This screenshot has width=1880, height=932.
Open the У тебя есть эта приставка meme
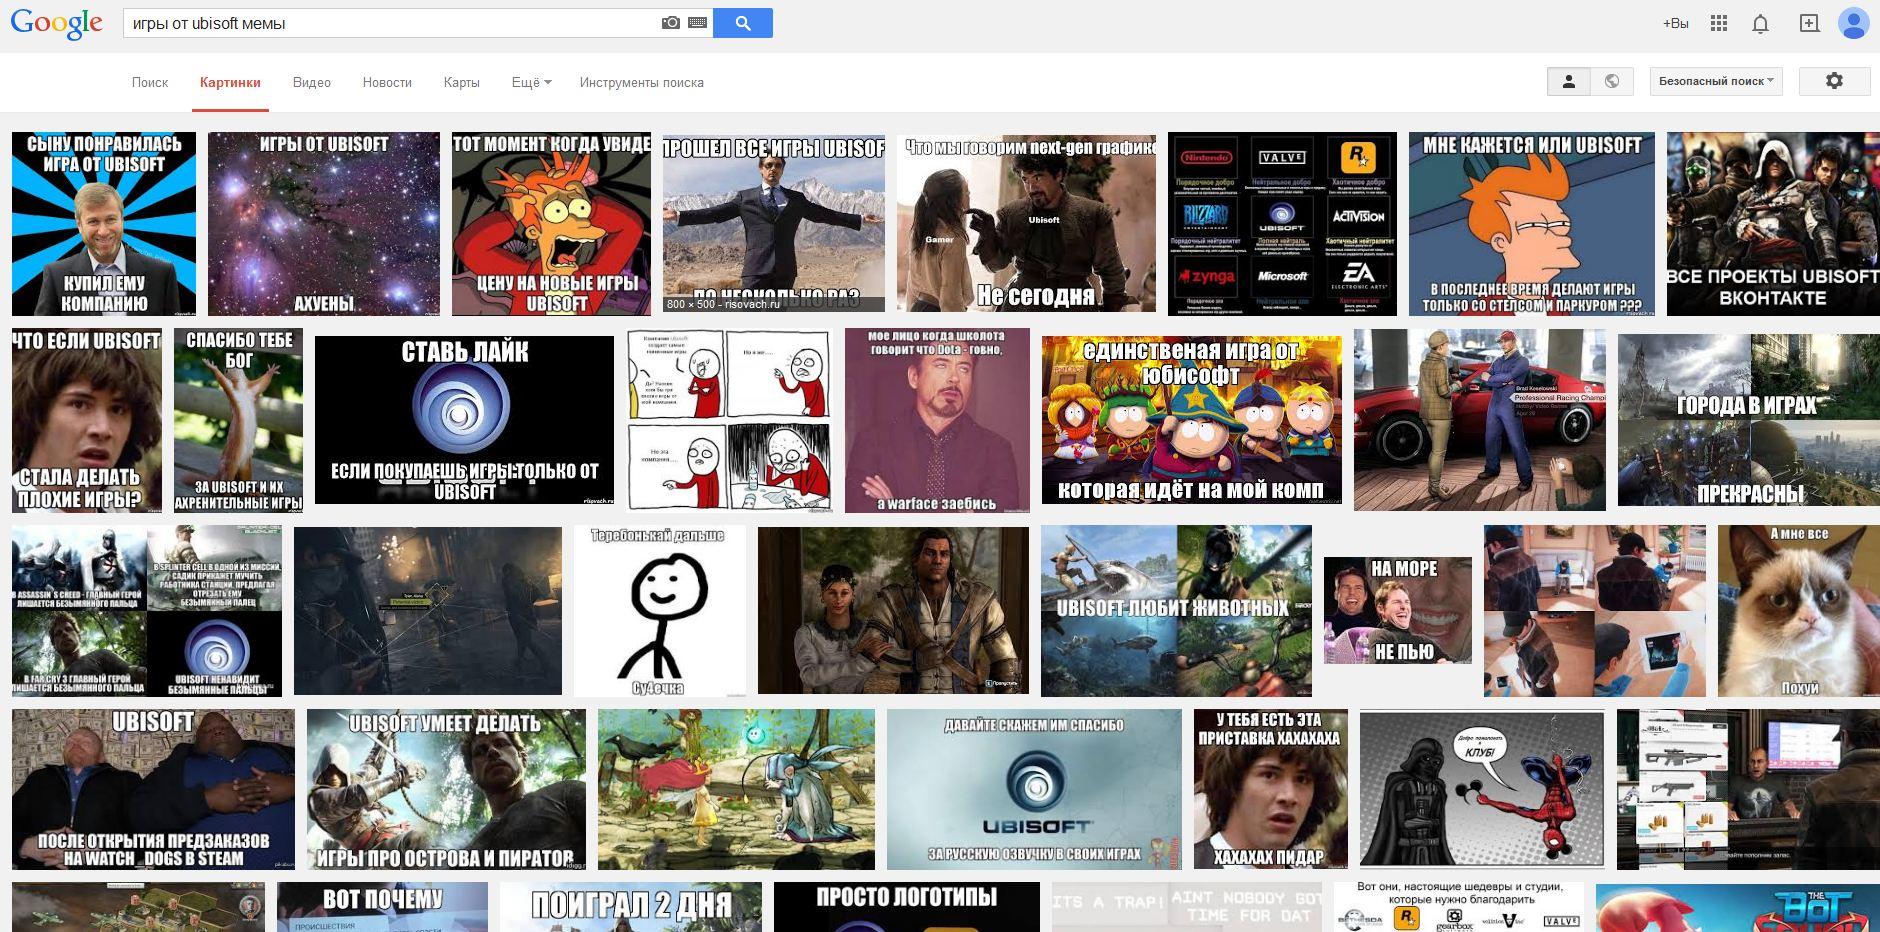pos(1271,790)
